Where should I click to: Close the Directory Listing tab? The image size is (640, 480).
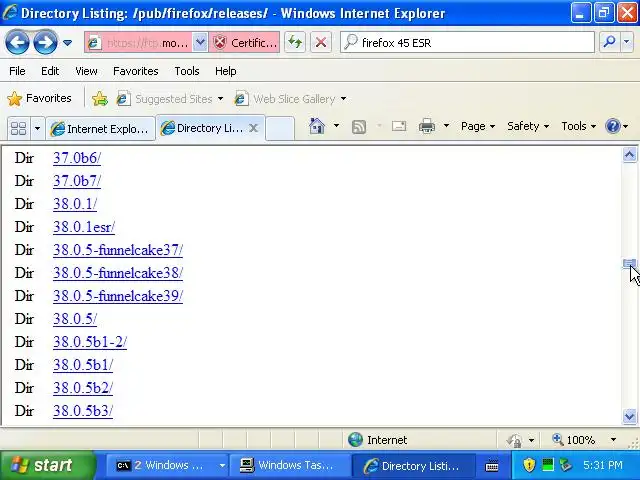tap(253, 128)
